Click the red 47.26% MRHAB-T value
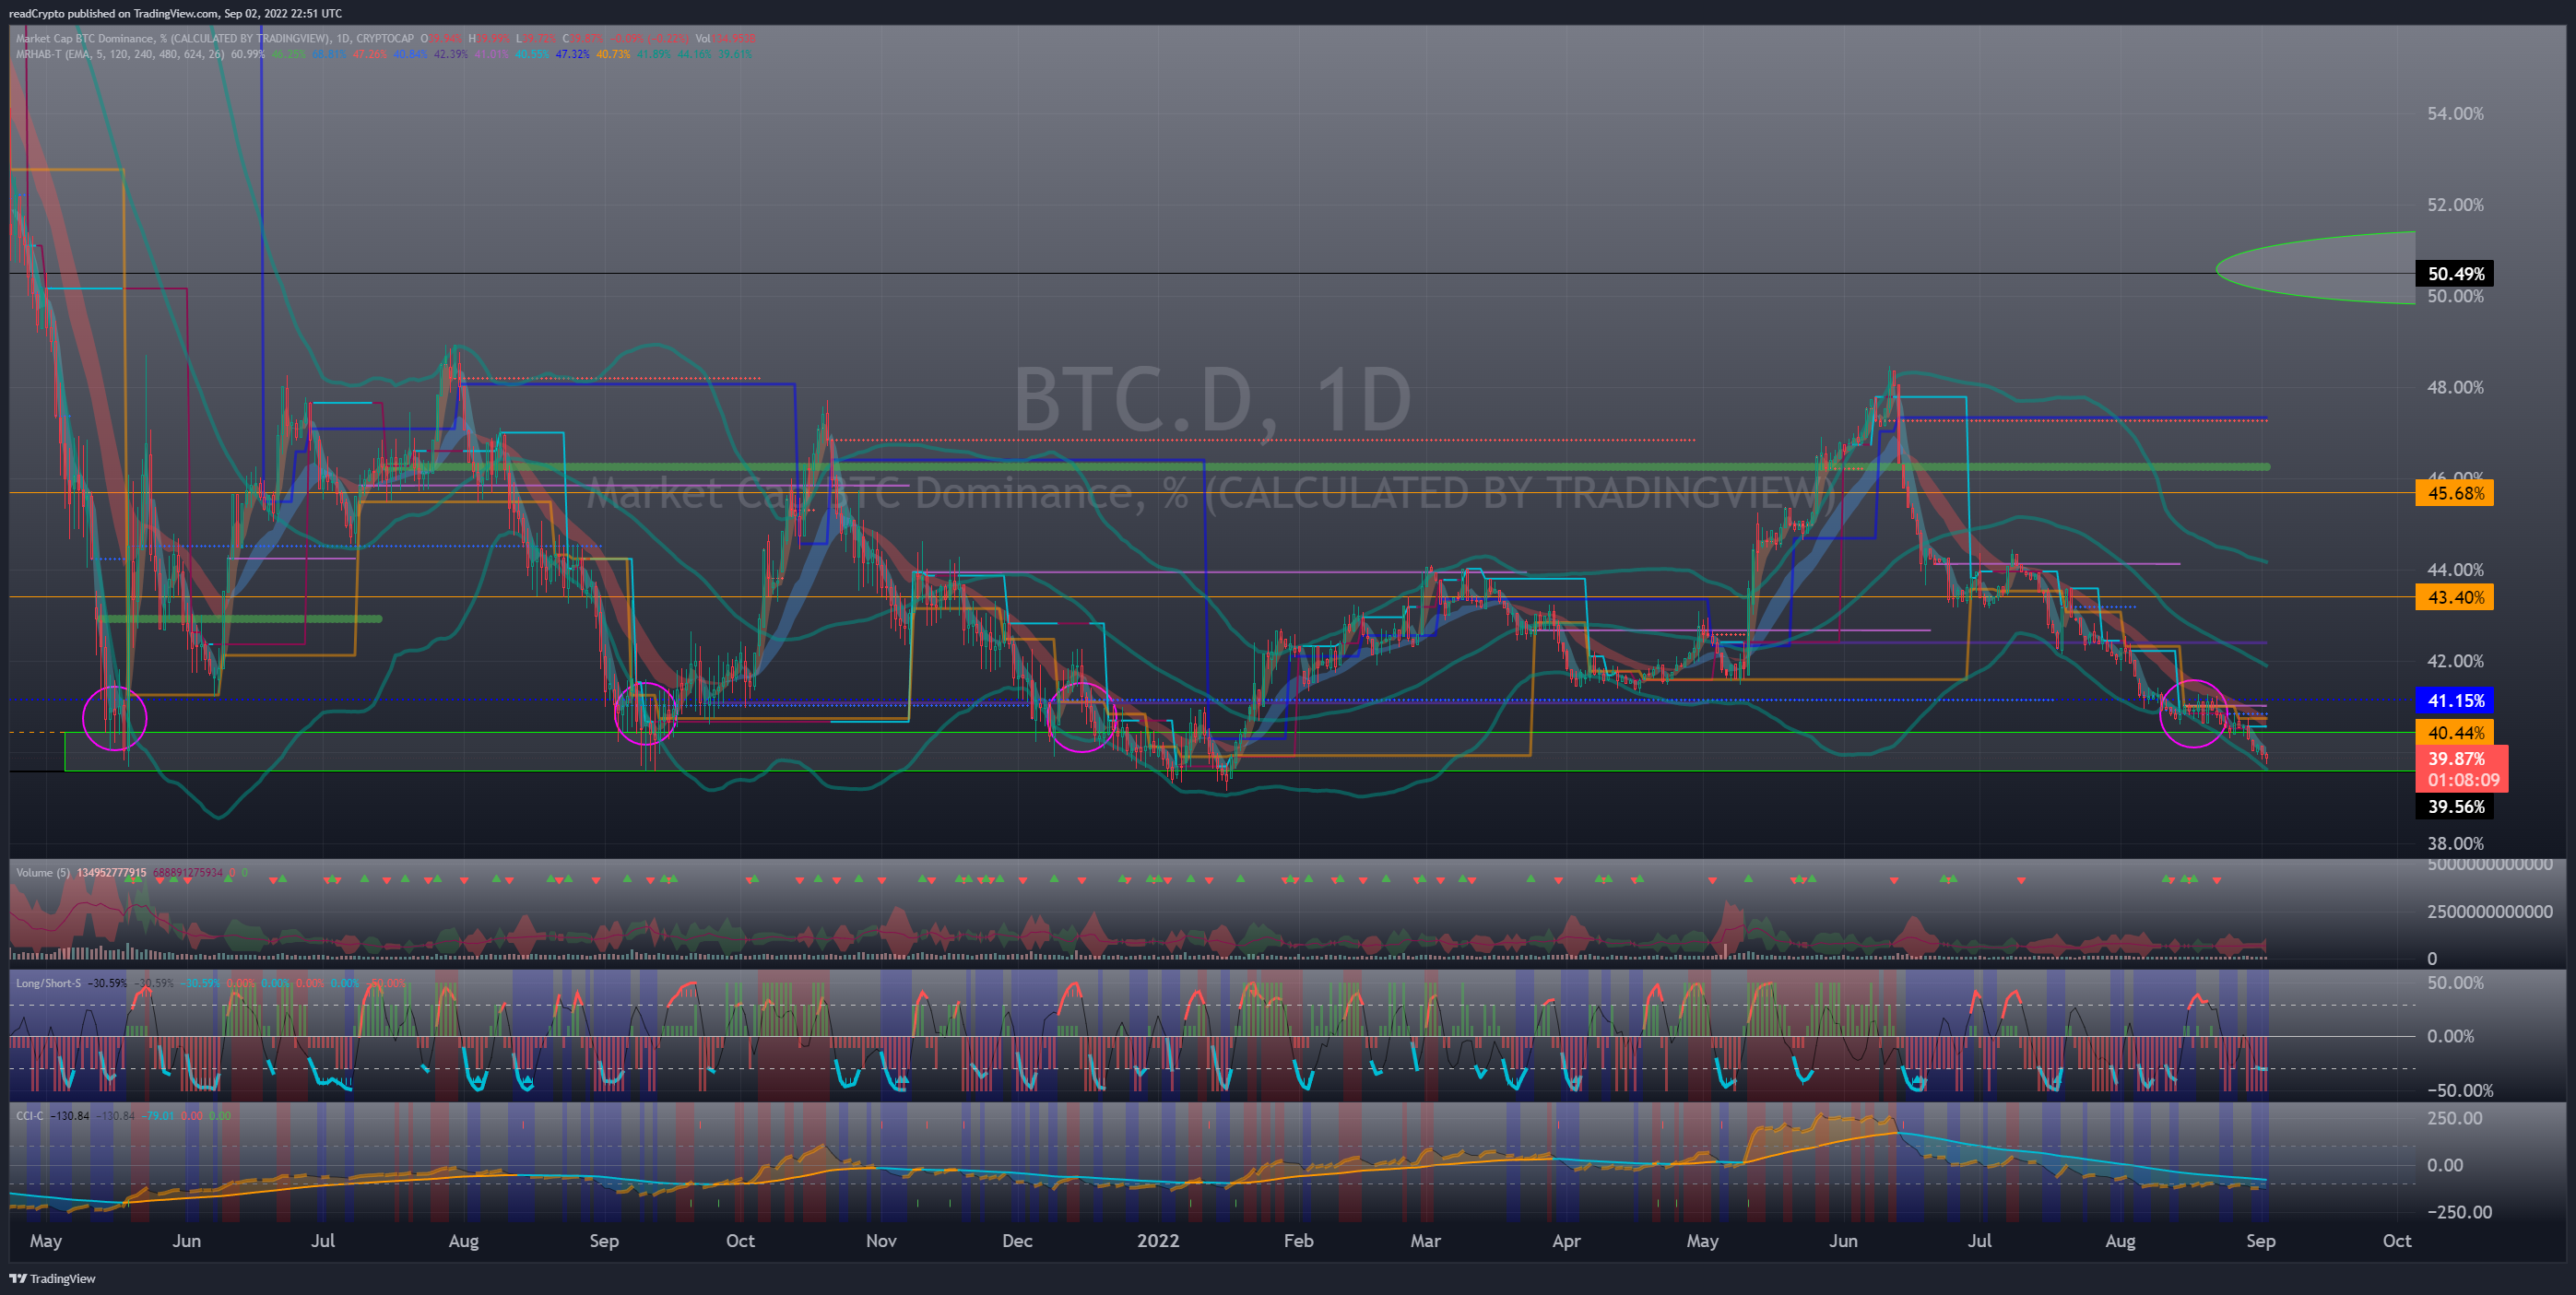Image resolution: width=2576 pixels, height=1295 pixels. click(x=370, y=54)
